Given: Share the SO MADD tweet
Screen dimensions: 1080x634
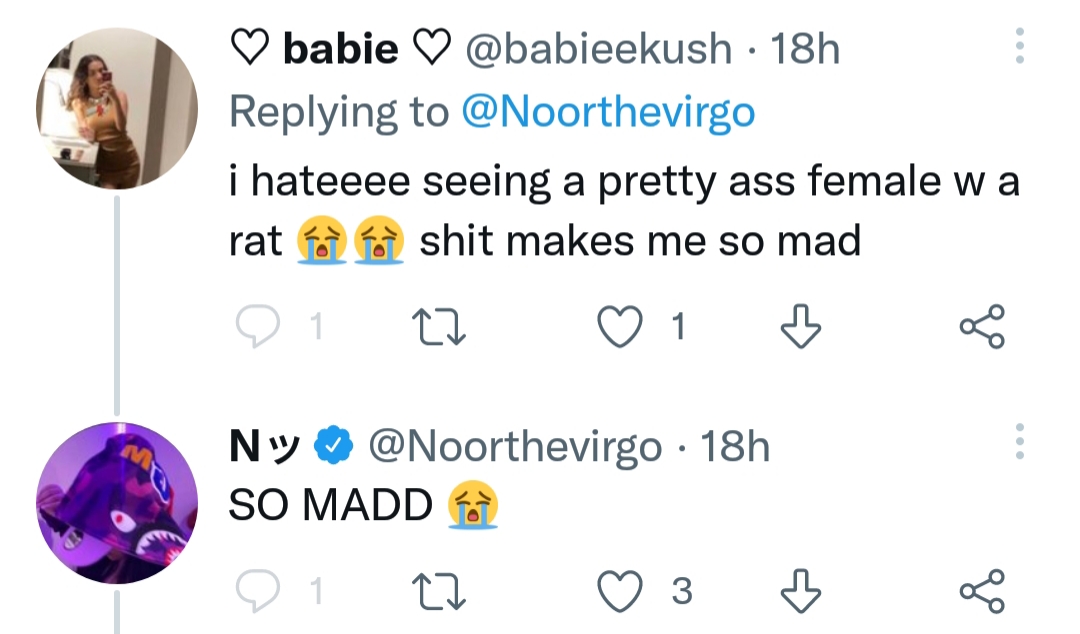Looking at the screenshot, I should click(983, 591).
